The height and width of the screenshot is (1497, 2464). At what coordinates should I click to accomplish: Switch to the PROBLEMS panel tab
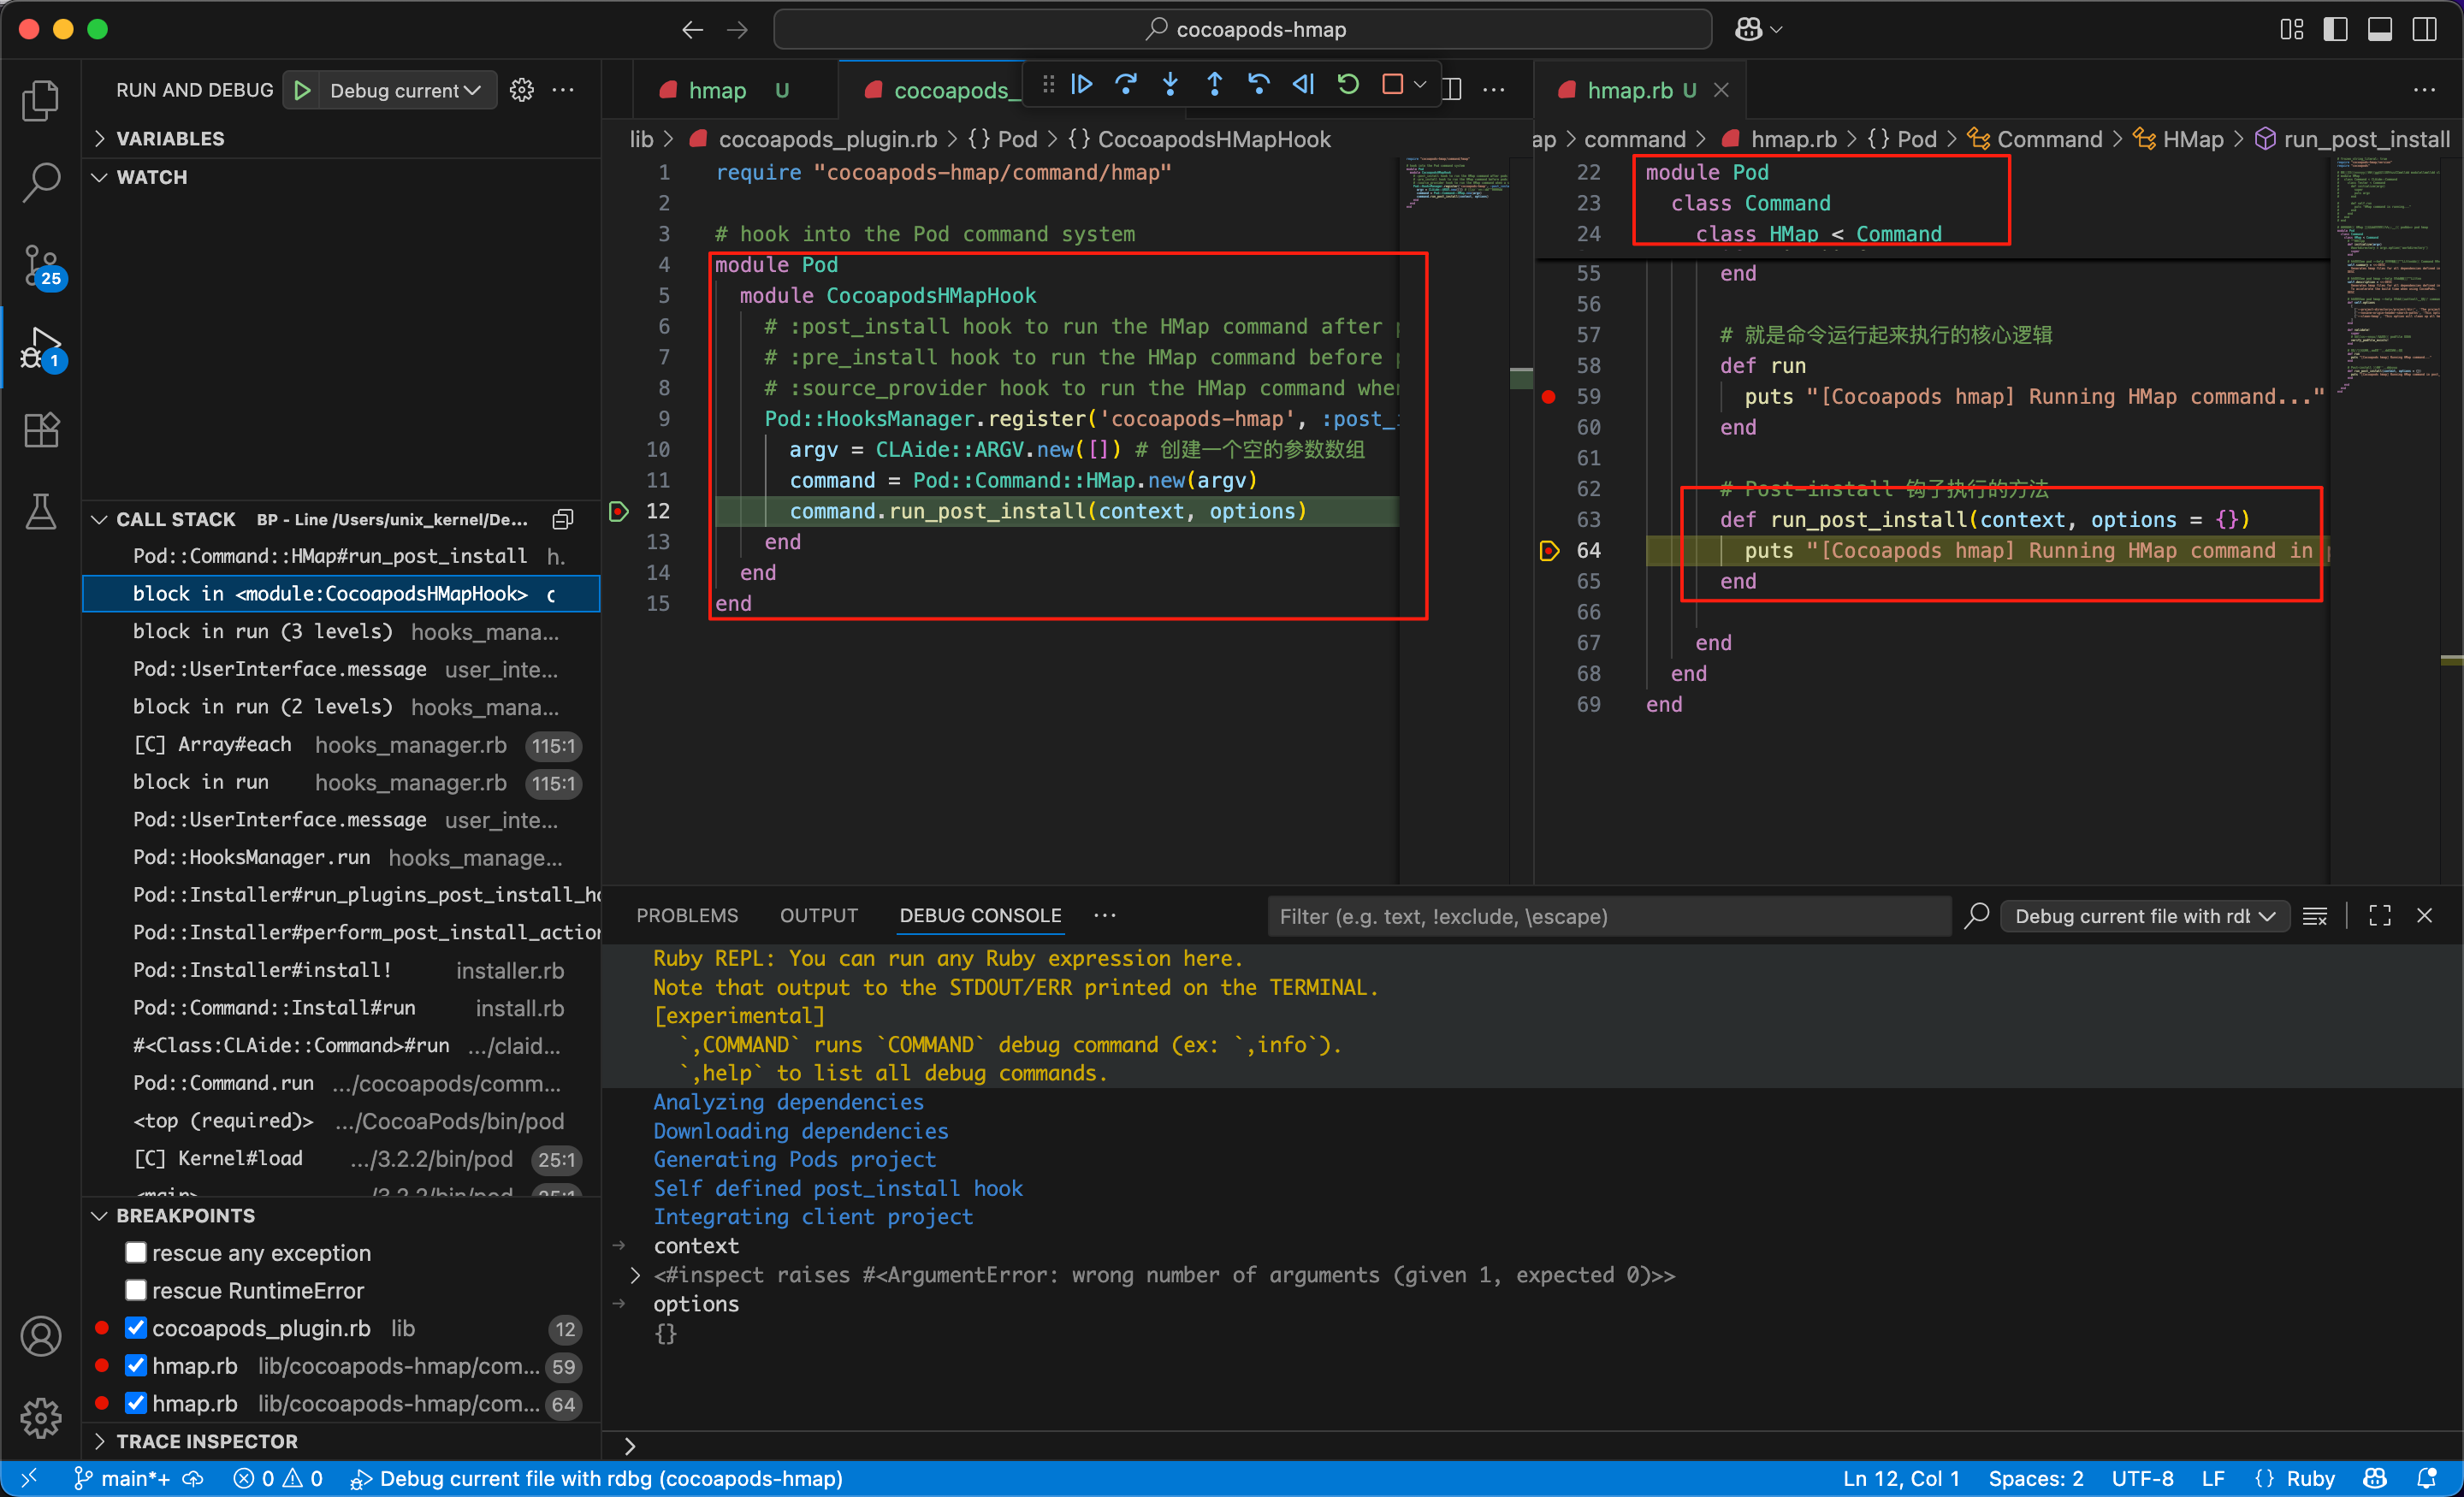[x=687, y=915]
